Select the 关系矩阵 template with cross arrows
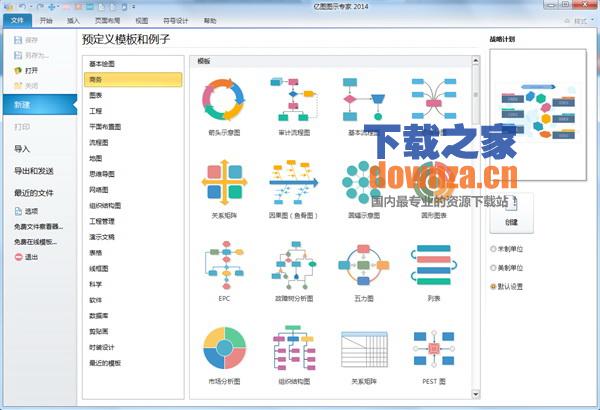Viewport: 600px width, 410px height. tap(224, 183)
